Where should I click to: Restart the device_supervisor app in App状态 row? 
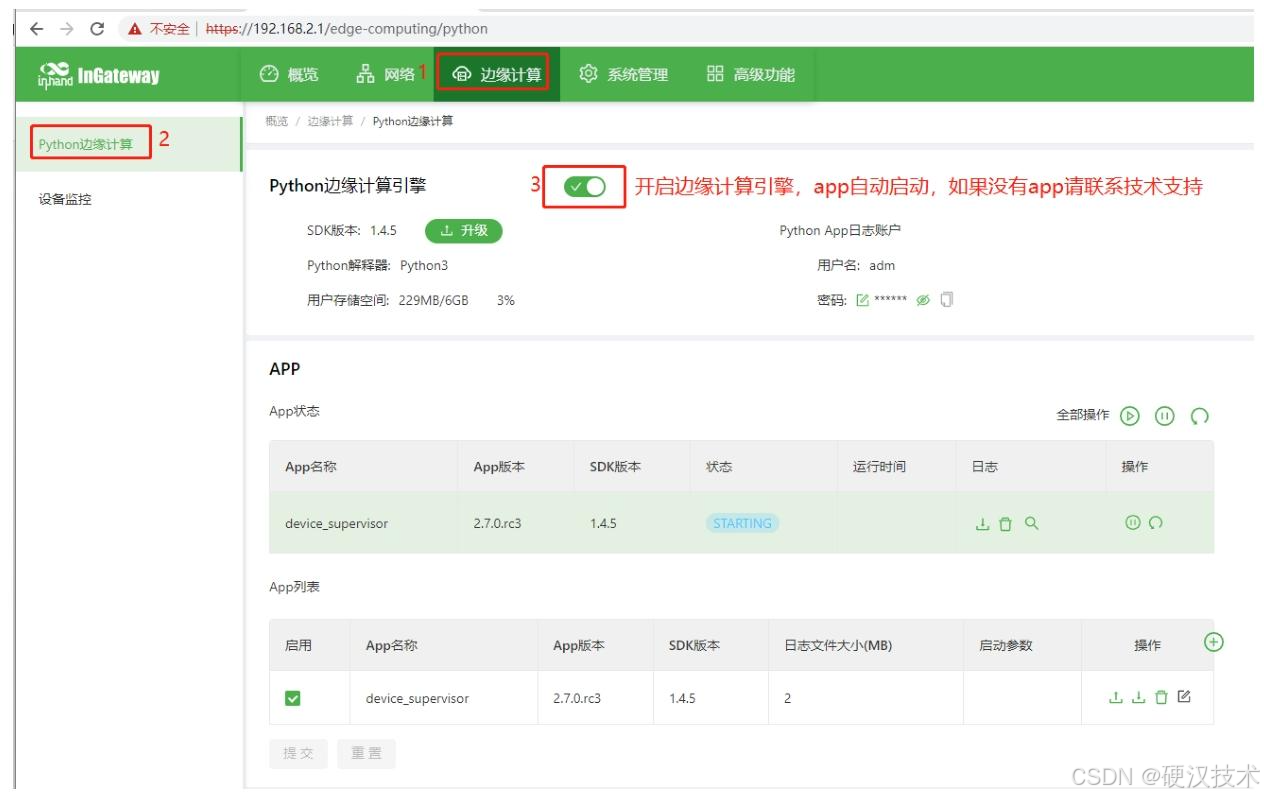(1156, 522)
